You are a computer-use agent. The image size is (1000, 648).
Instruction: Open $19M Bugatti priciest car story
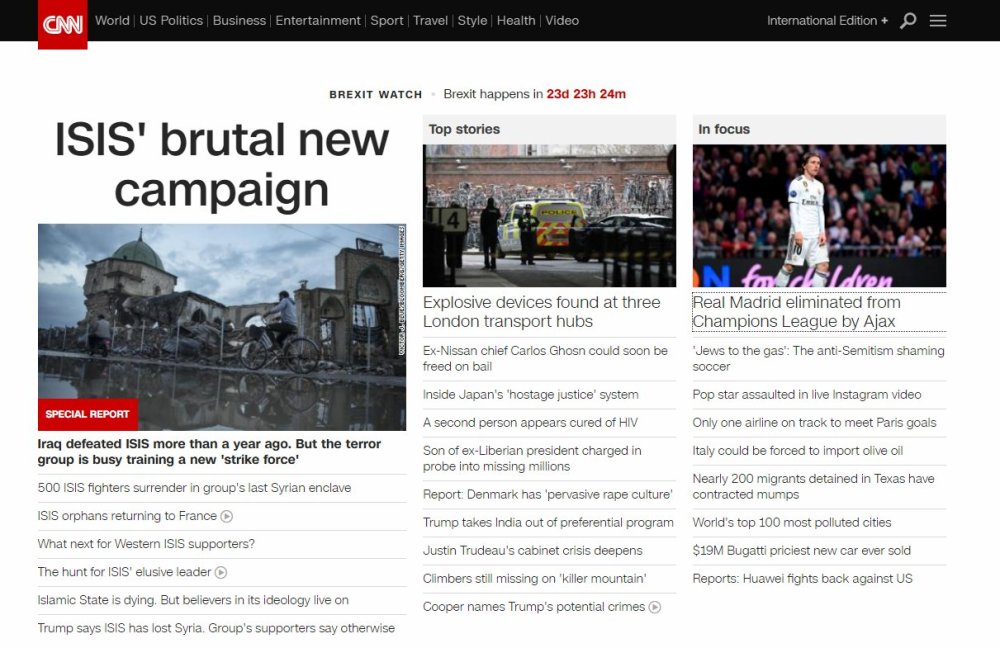click(x=802, y=551)
